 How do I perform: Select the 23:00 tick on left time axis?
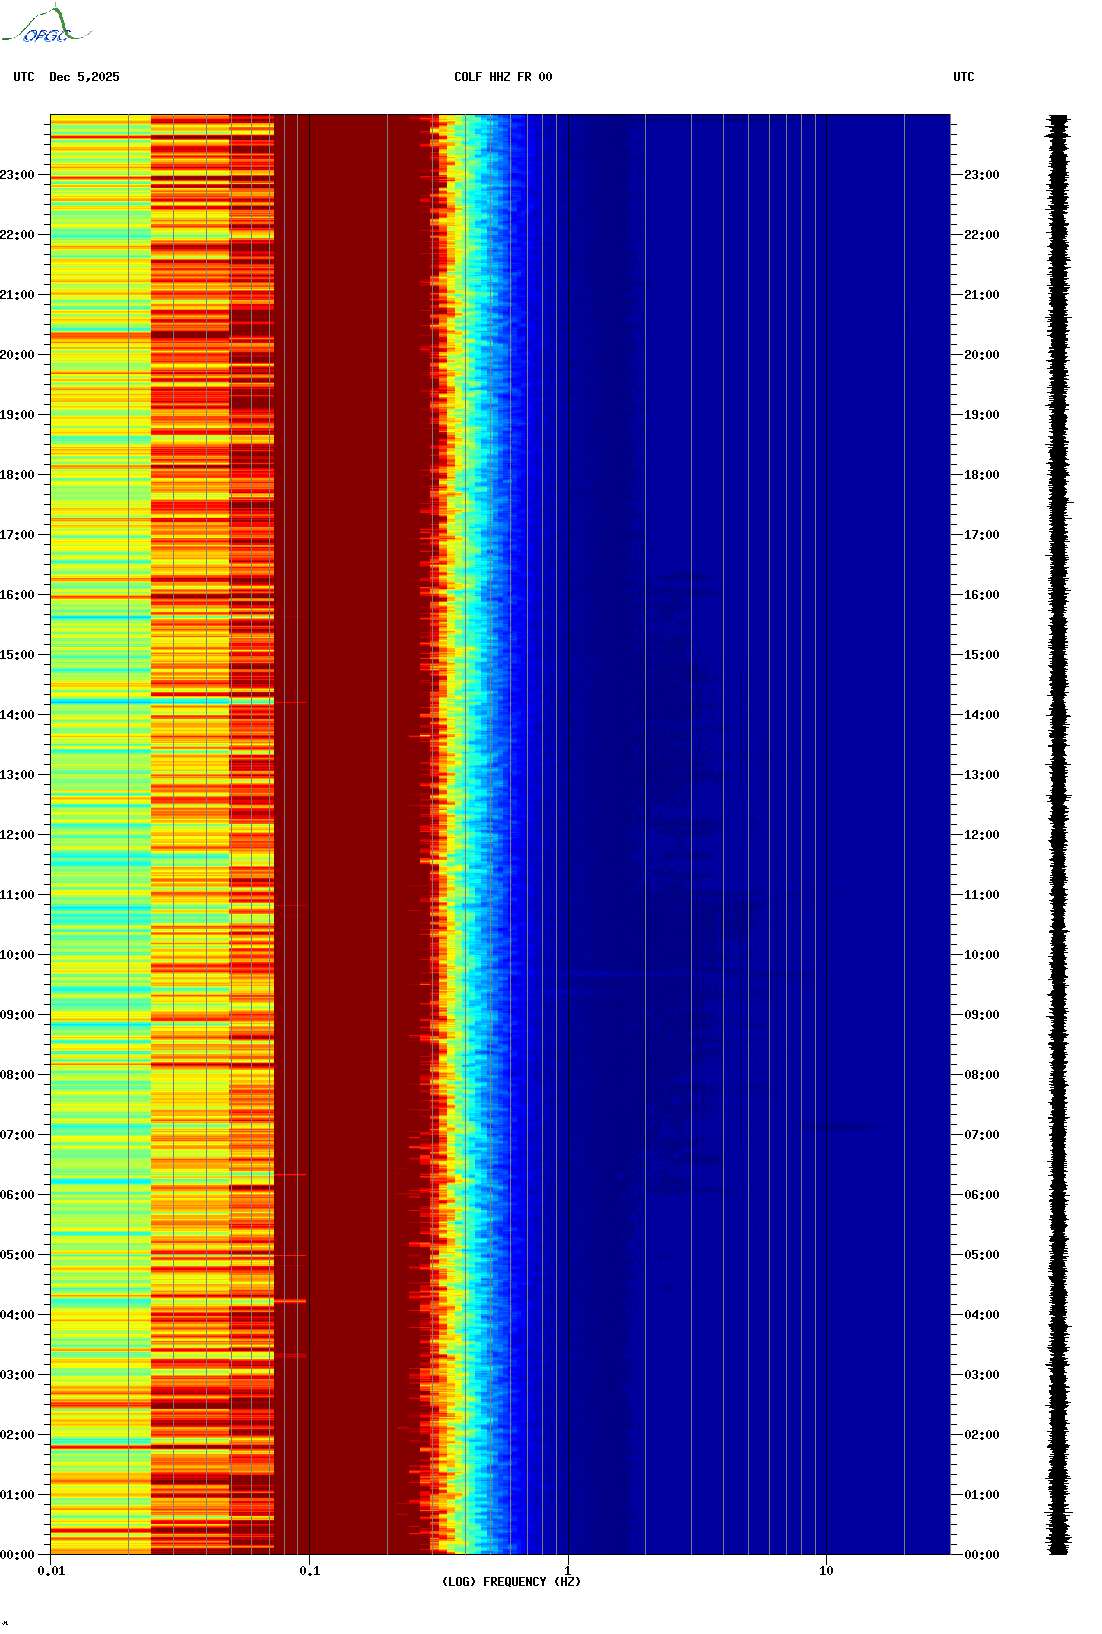point(17,175)
